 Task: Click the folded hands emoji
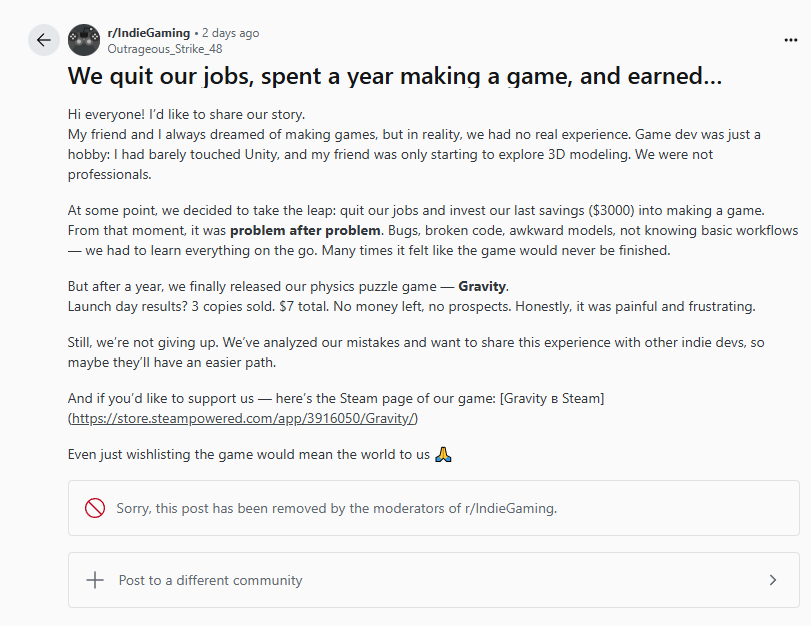tap(445, 454)
